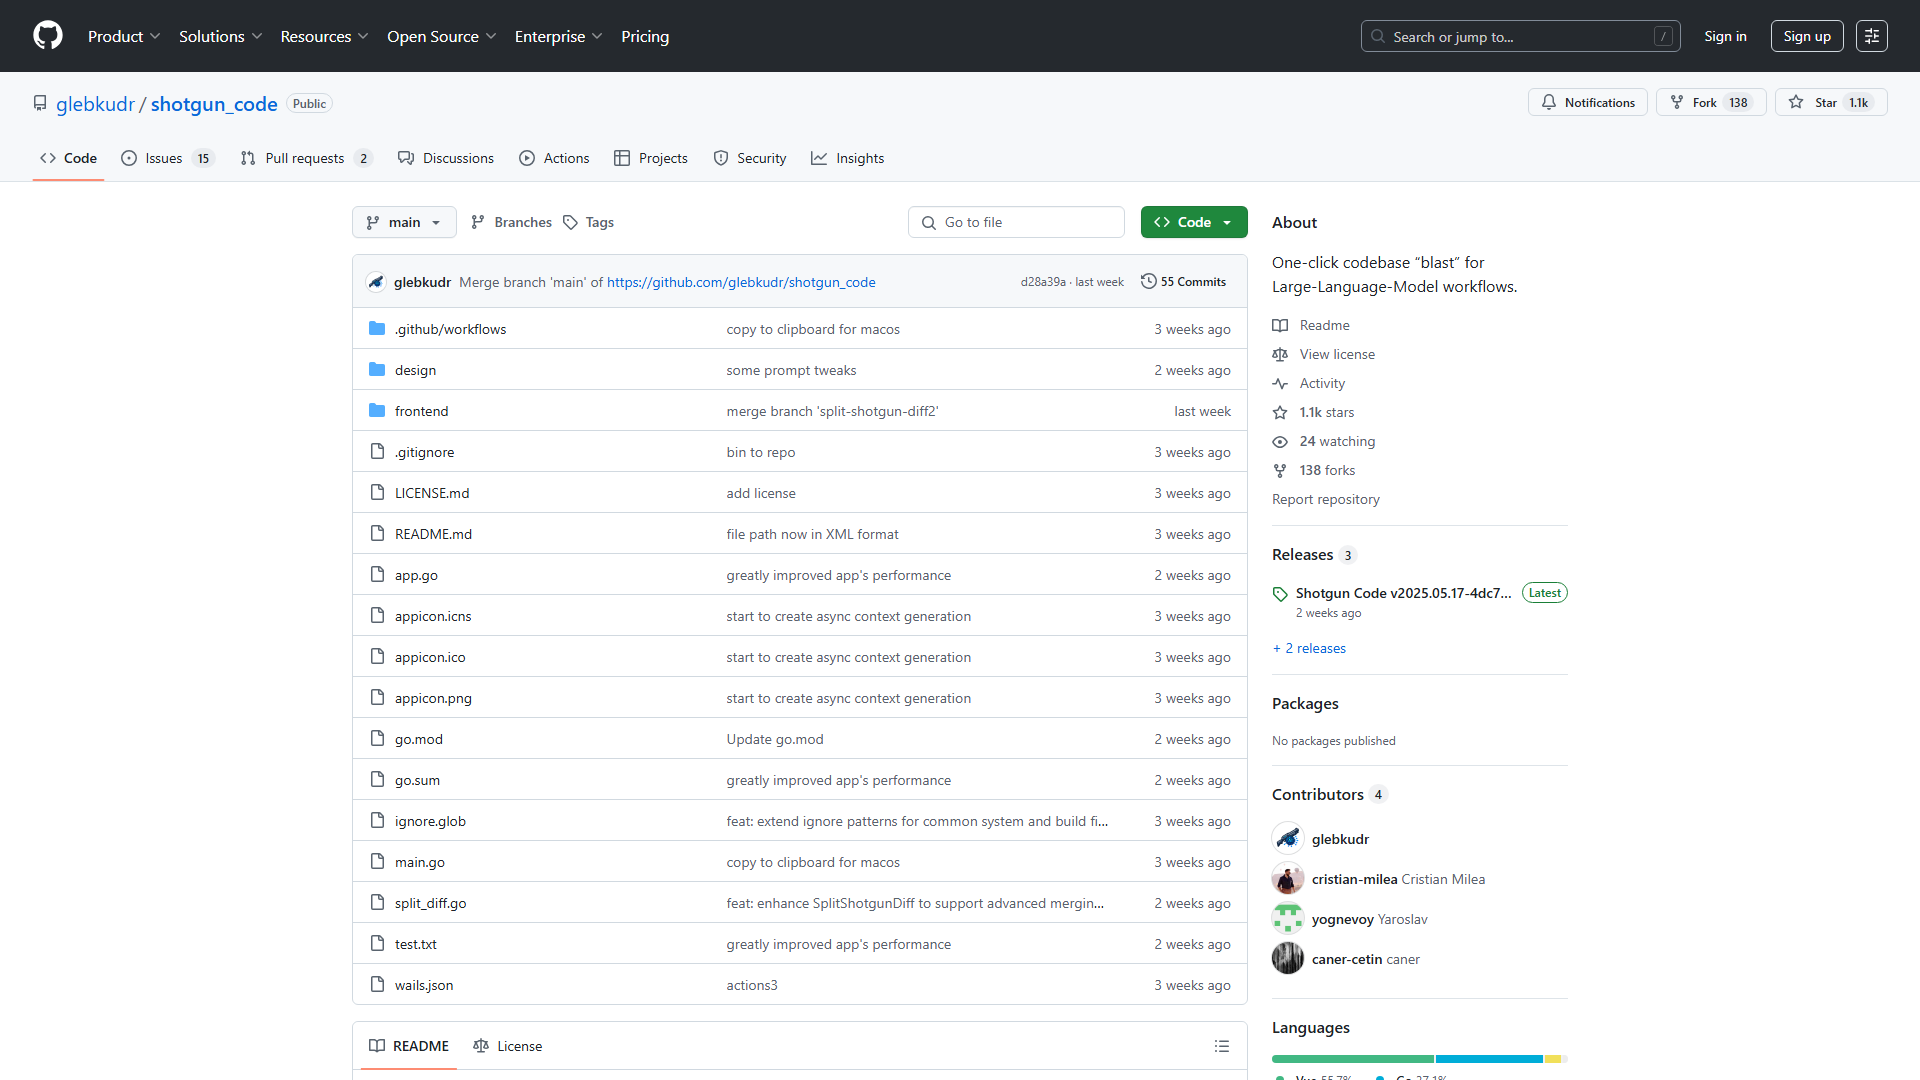1920x1080 pixels.
Task: Click the .gitignore file icon
Action: click(377, 452)
